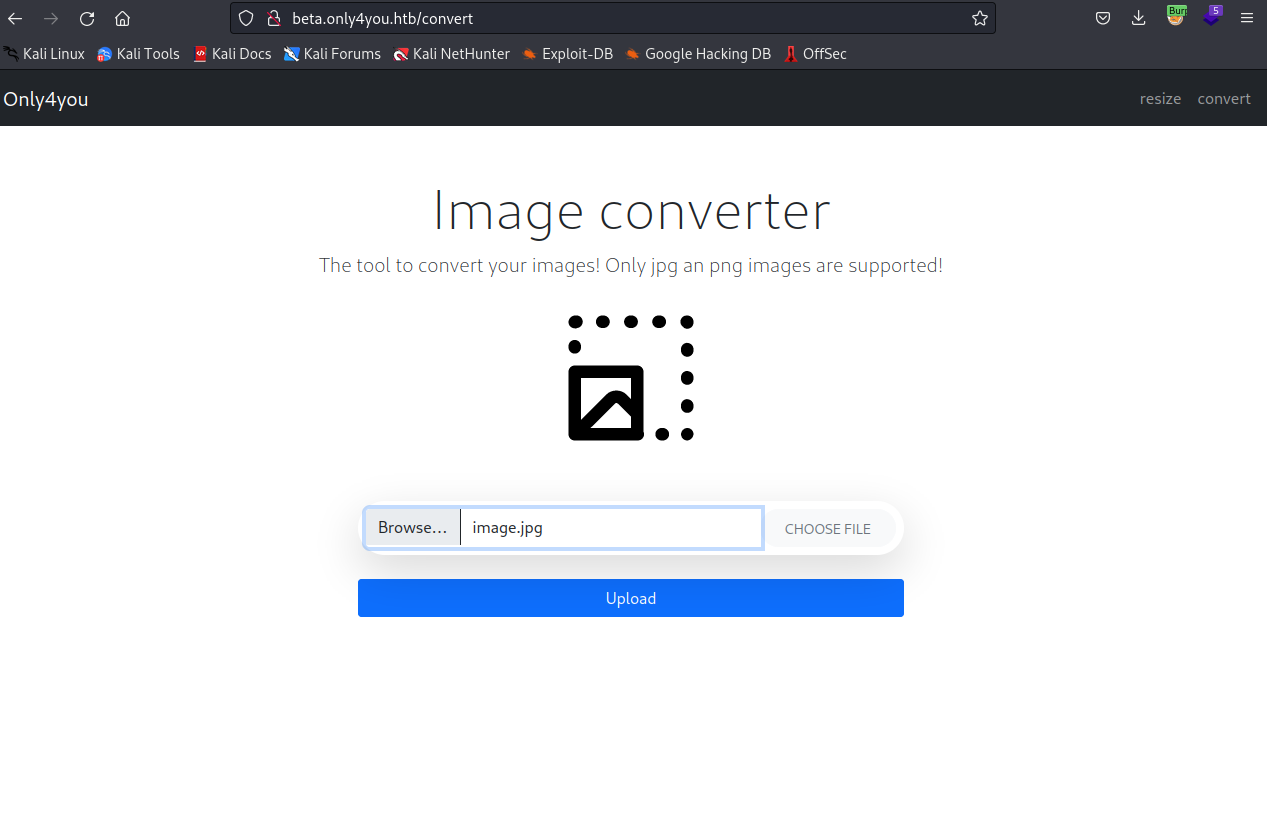
Task: Click the purple extension badge showing 5
Action: pos(1211,17)
